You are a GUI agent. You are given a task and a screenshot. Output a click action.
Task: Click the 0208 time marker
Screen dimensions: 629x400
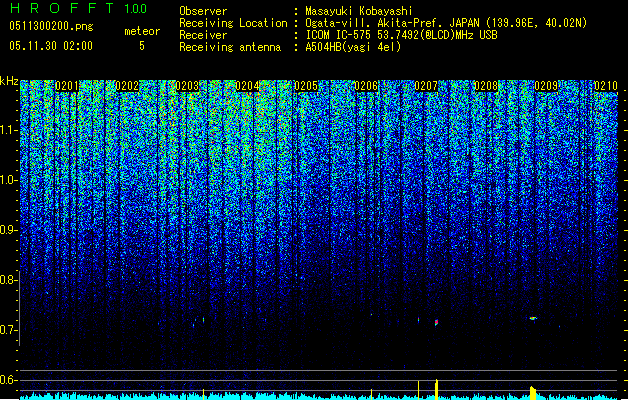coord(486,86)
